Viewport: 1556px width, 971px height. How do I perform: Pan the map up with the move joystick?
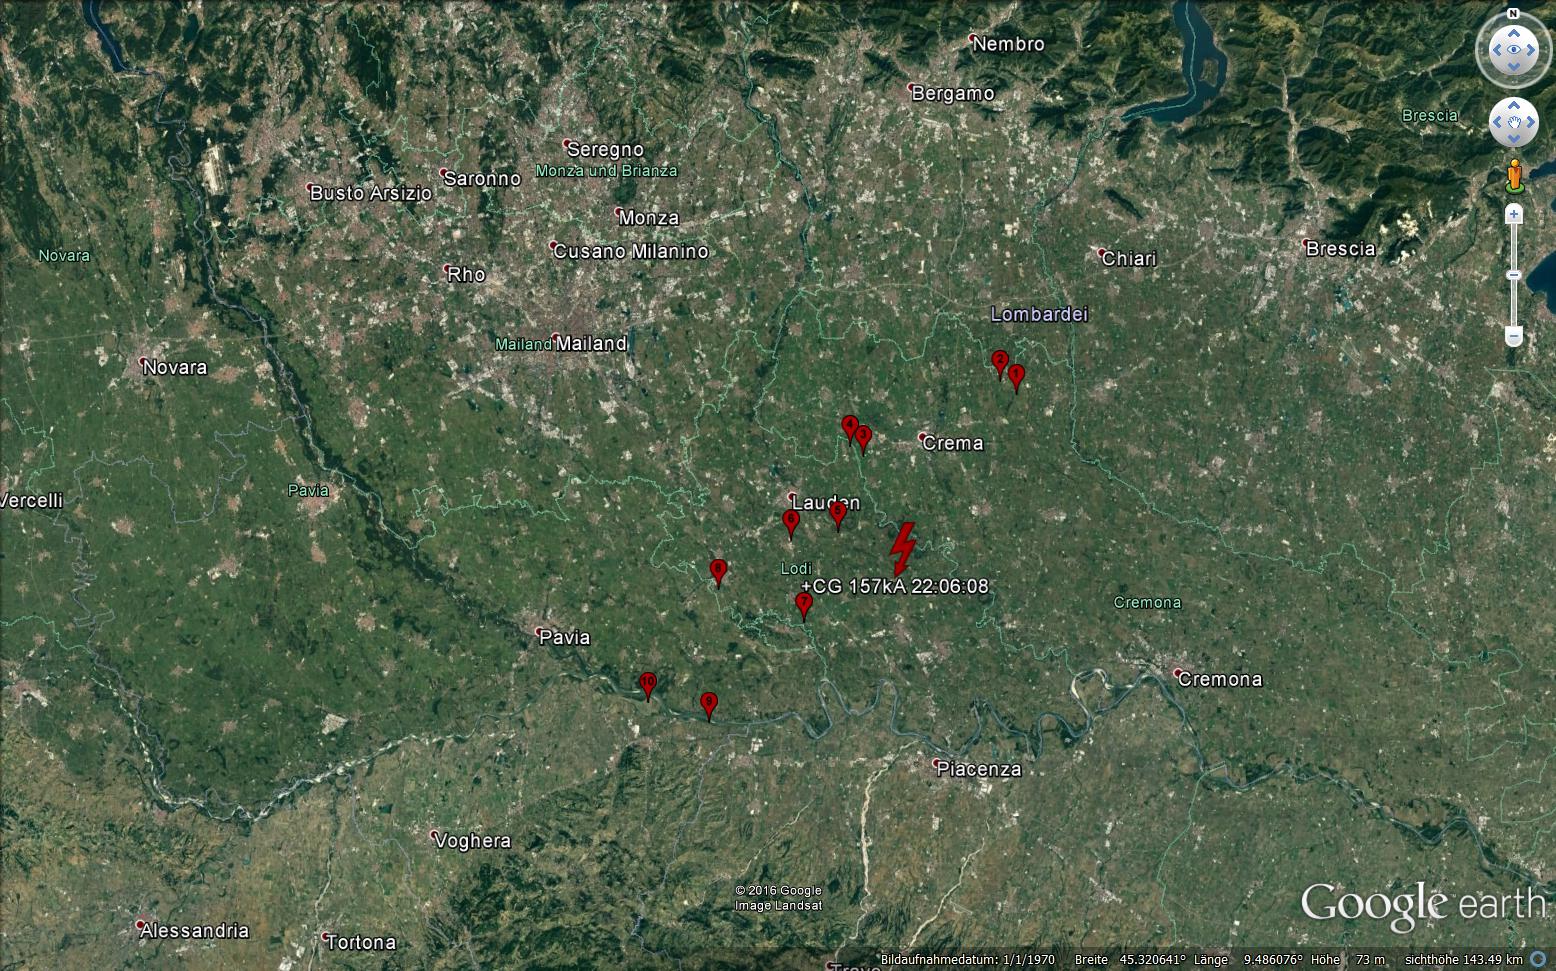coord(1513,105)
